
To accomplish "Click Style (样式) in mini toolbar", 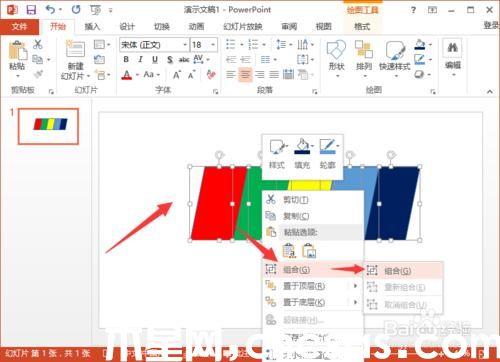I will 277,154.
